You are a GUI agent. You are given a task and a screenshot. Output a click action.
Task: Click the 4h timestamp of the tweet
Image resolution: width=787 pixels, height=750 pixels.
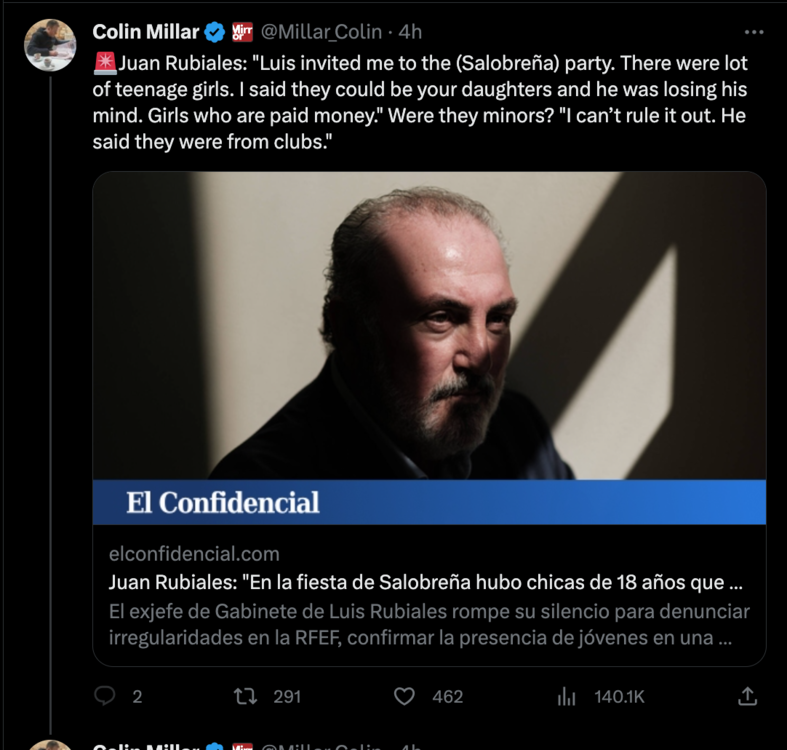(x=411, y=32)
